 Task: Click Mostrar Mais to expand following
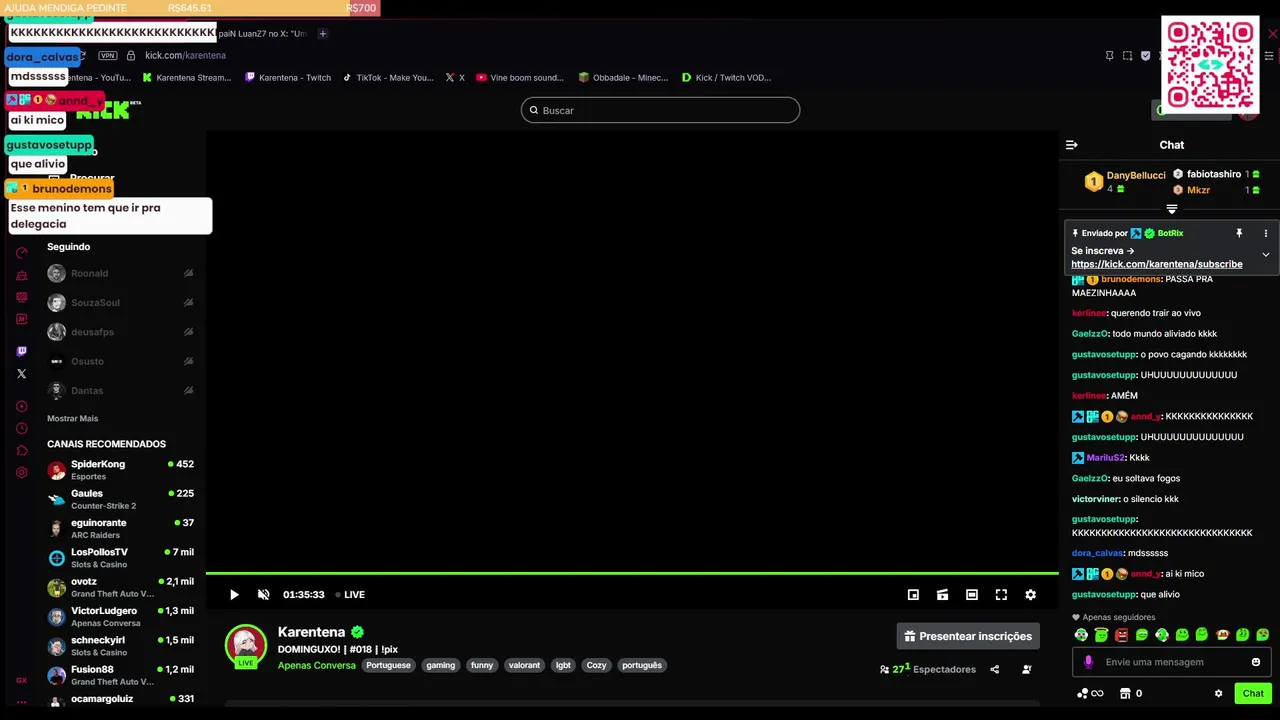pos(72,418)
